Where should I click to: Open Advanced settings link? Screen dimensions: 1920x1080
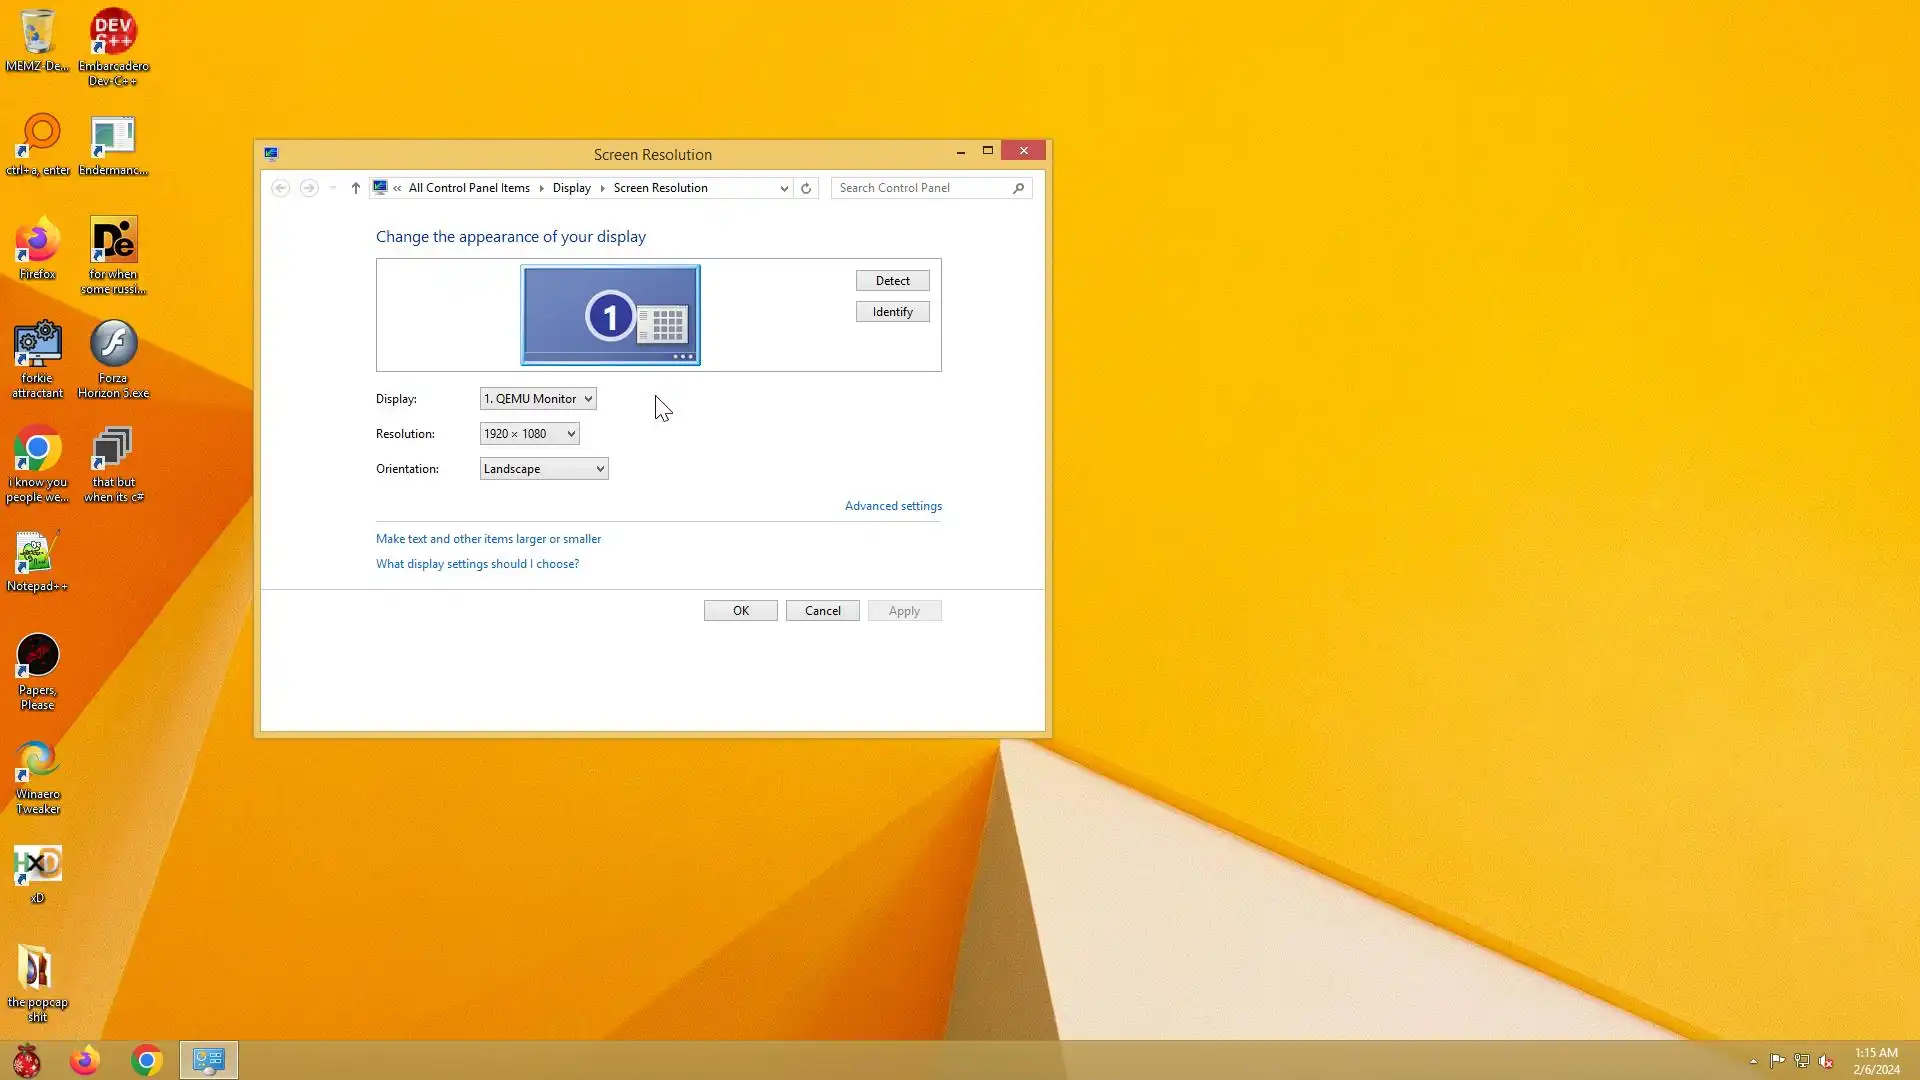[892, 506]
